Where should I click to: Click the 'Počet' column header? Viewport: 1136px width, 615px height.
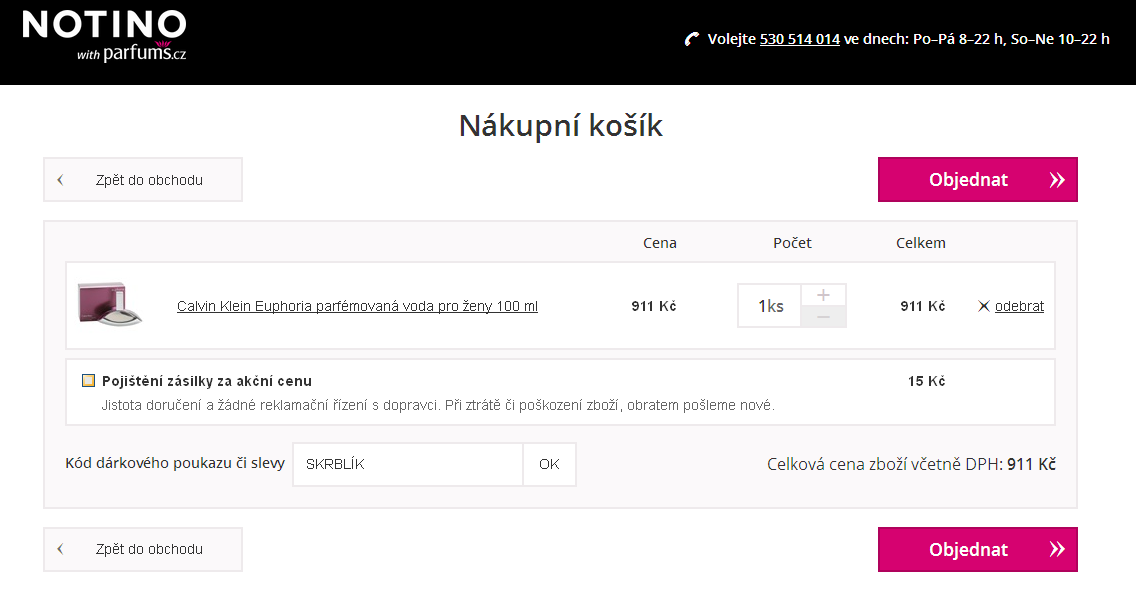pos(792,243)
